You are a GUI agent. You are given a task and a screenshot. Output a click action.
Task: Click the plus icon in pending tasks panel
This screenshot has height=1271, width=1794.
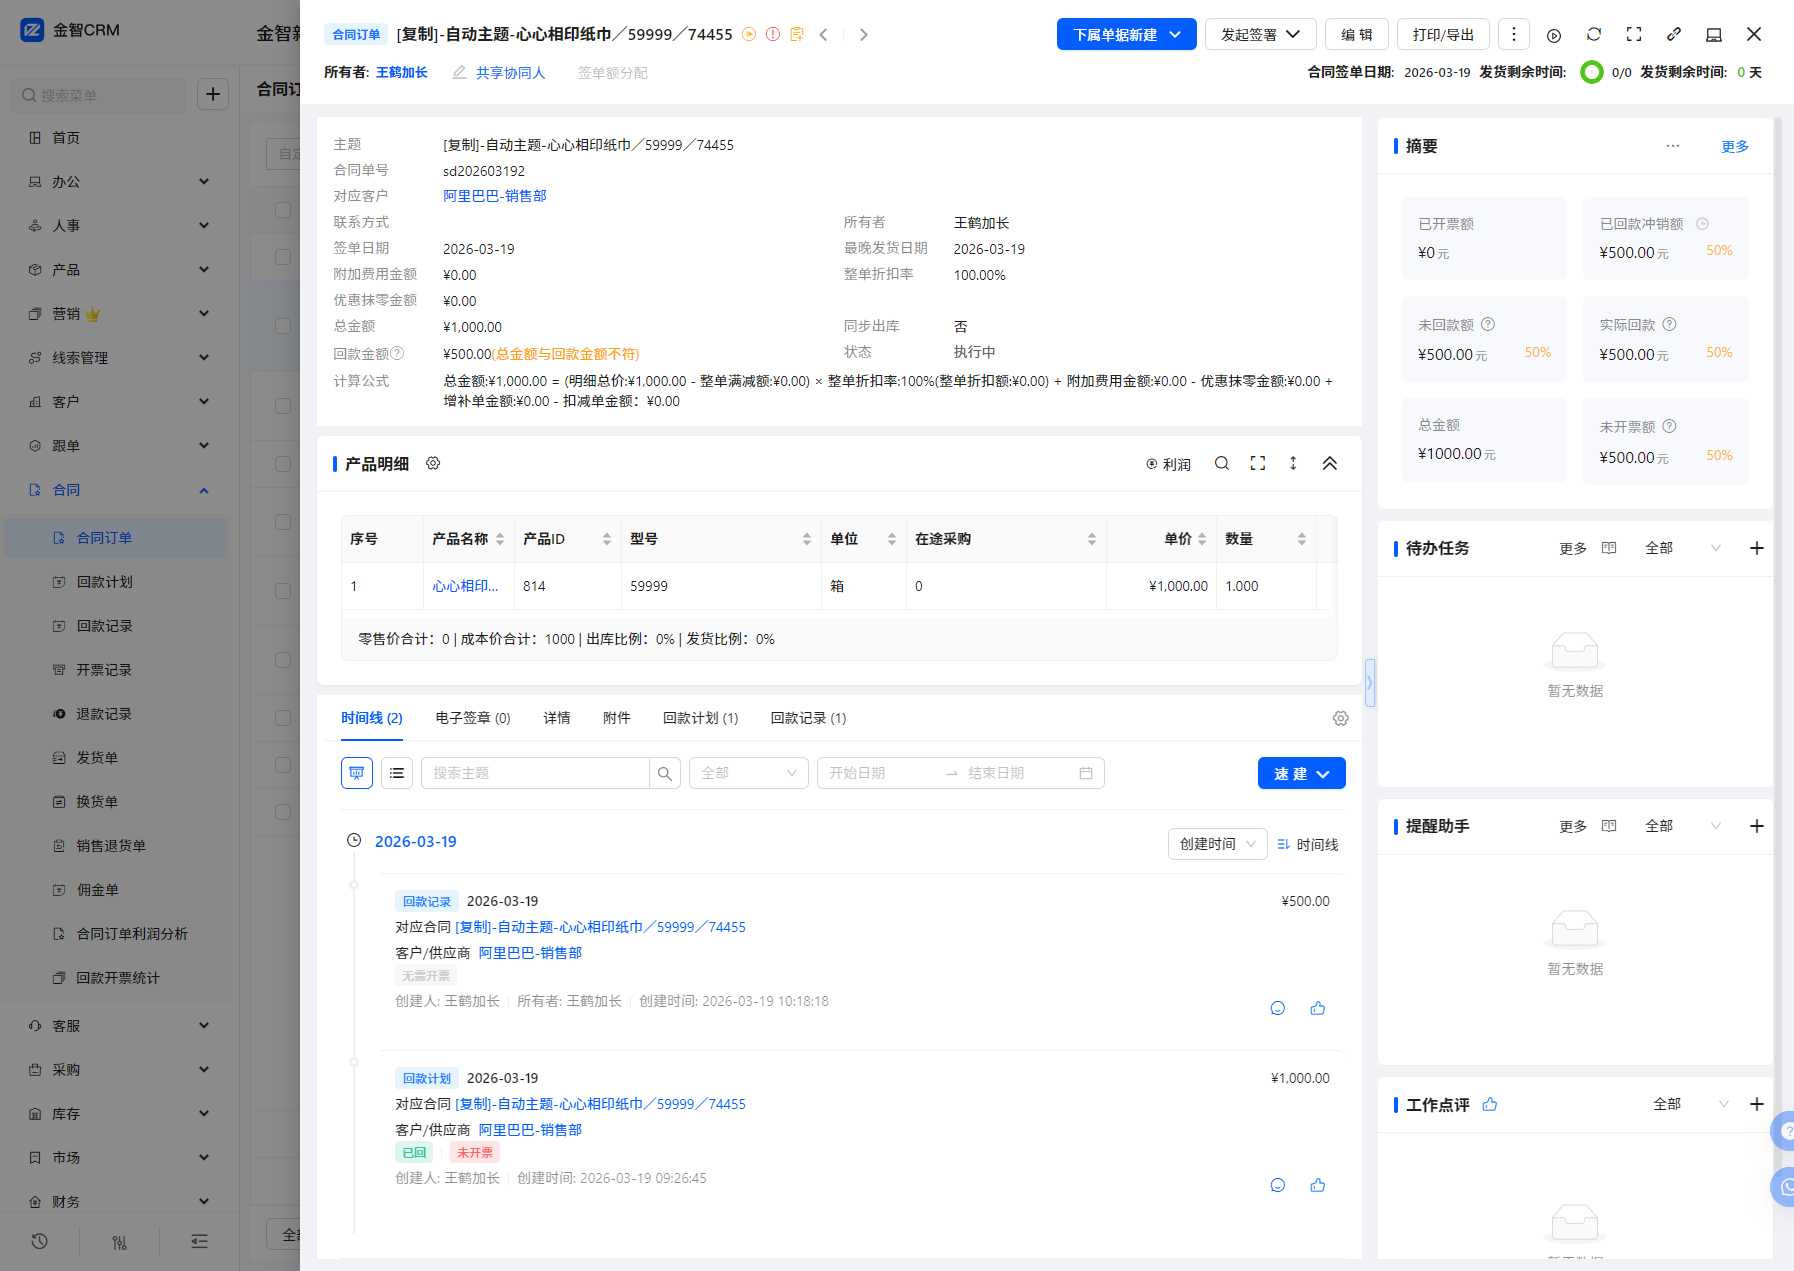click(1756, 548)
